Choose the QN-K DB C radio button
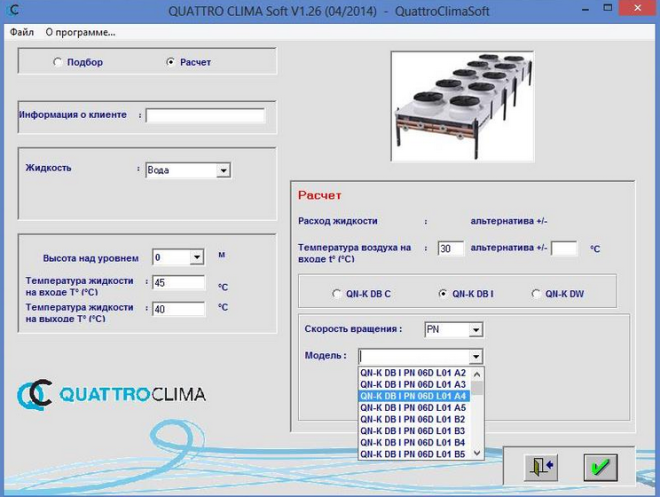Screen dimensions: 660x497 (x=336, y=294)
